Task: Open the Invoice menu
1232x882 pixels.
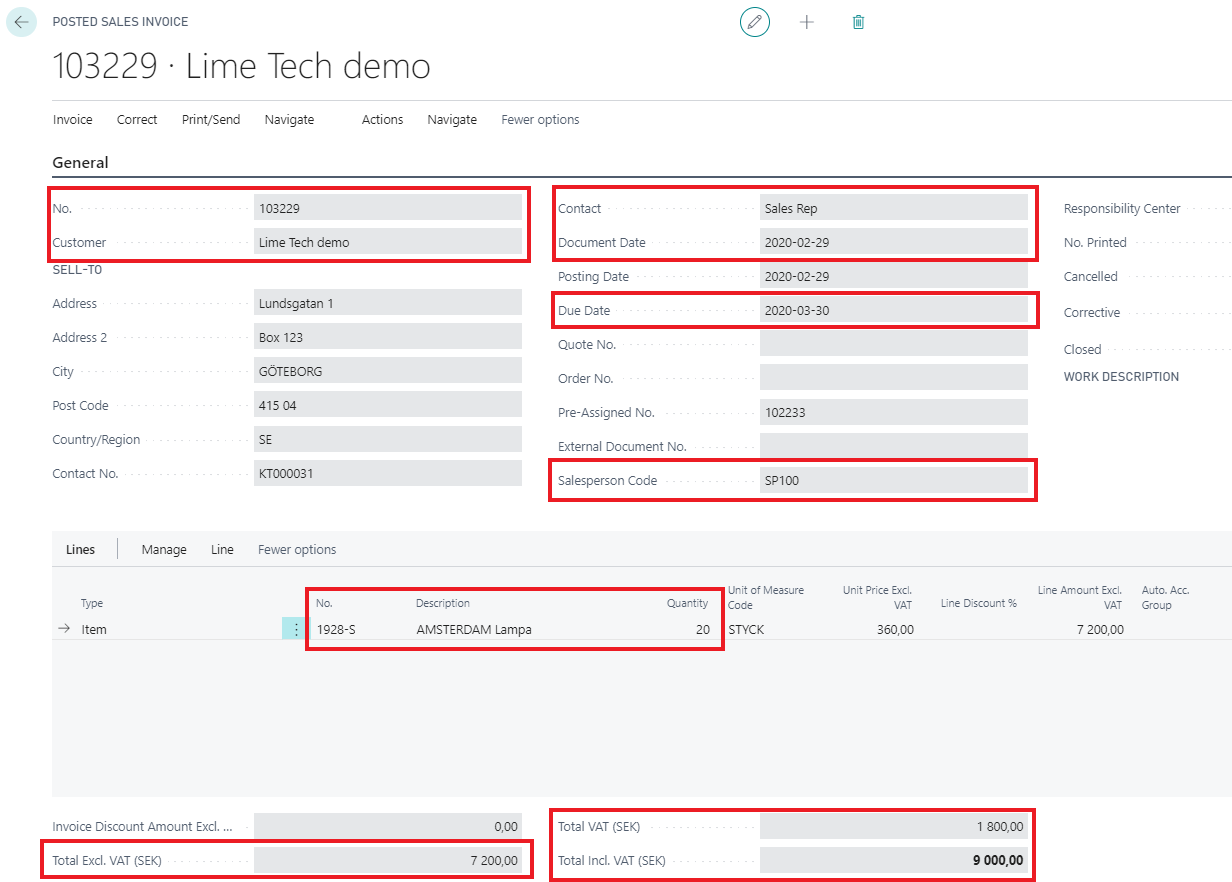Action: point(72,120)
